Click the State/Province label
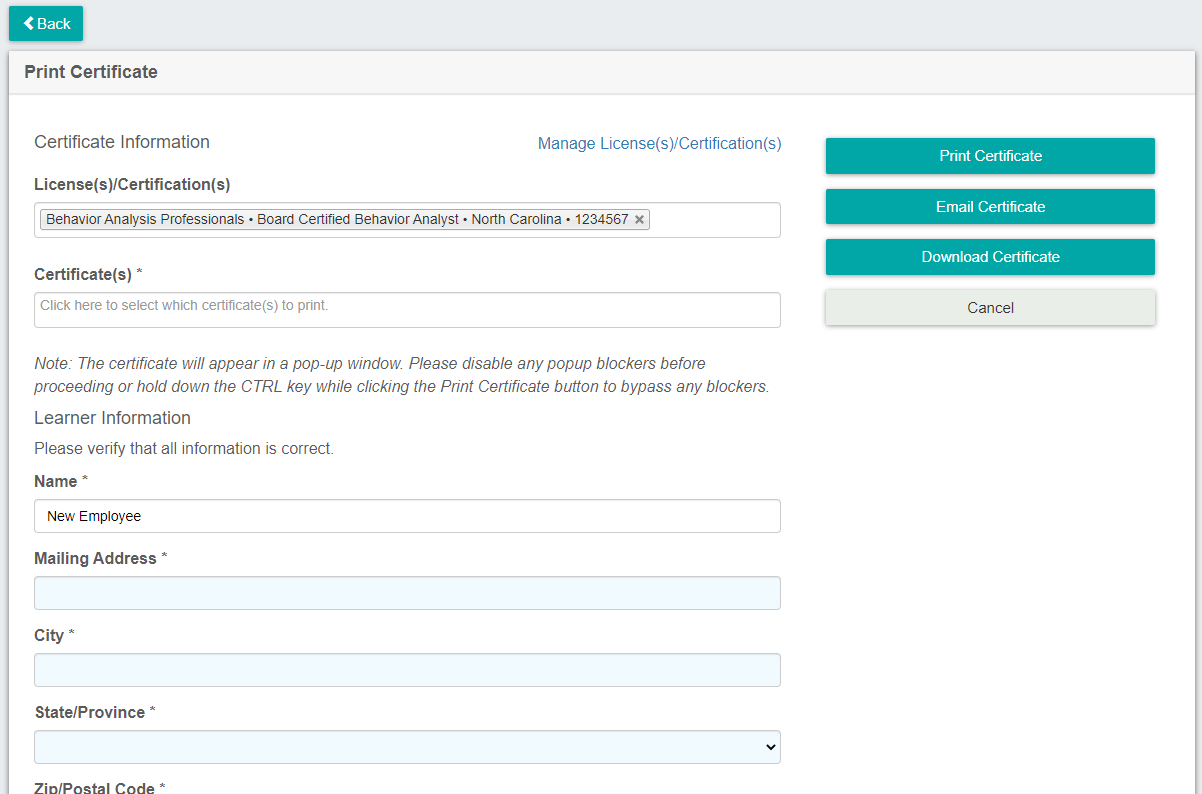The width and height of the screenshot is (1202, 794). click(89, 713)
